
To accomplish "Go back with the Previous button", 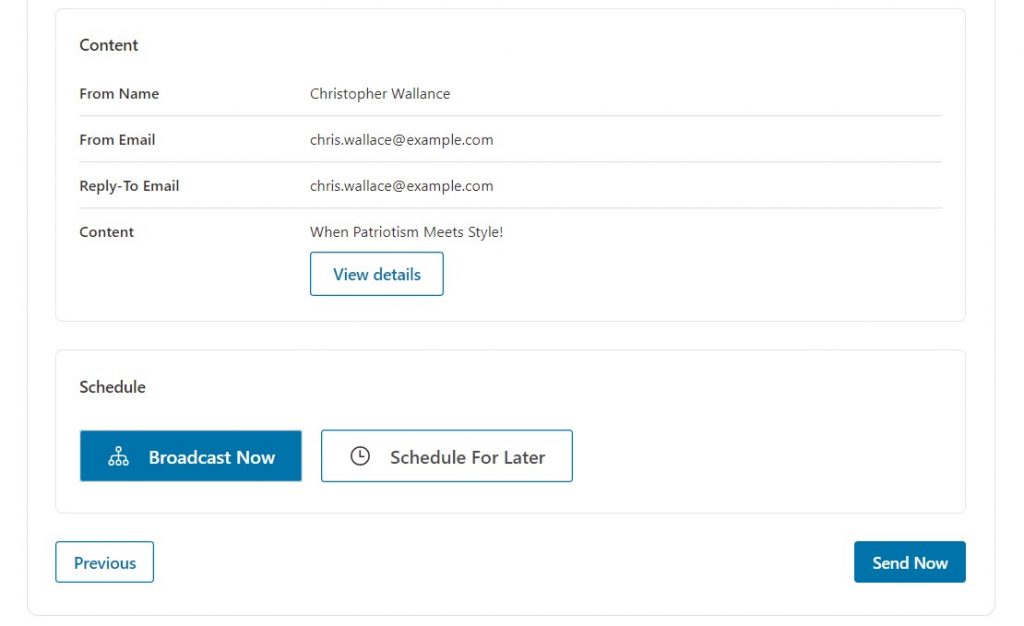I will tap(104, 562).
